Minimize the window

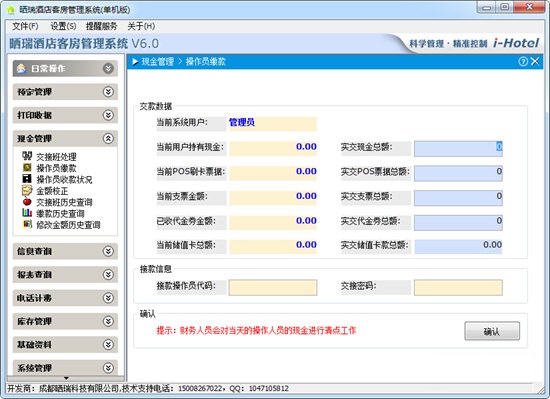tap(486, 7)
